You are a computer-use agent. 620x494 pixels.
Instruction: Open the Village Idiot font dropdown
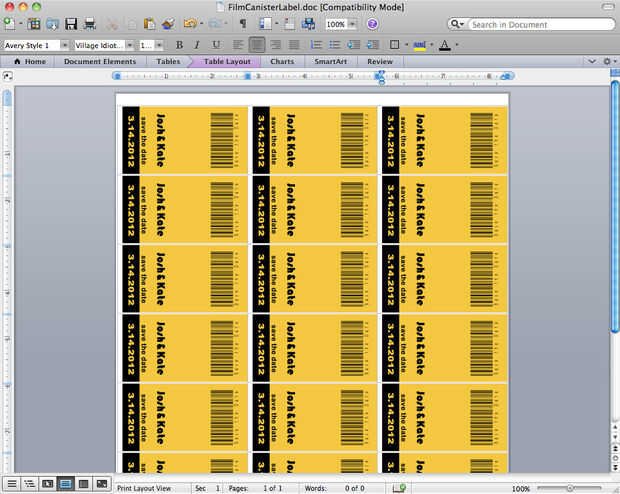(129, 45)
